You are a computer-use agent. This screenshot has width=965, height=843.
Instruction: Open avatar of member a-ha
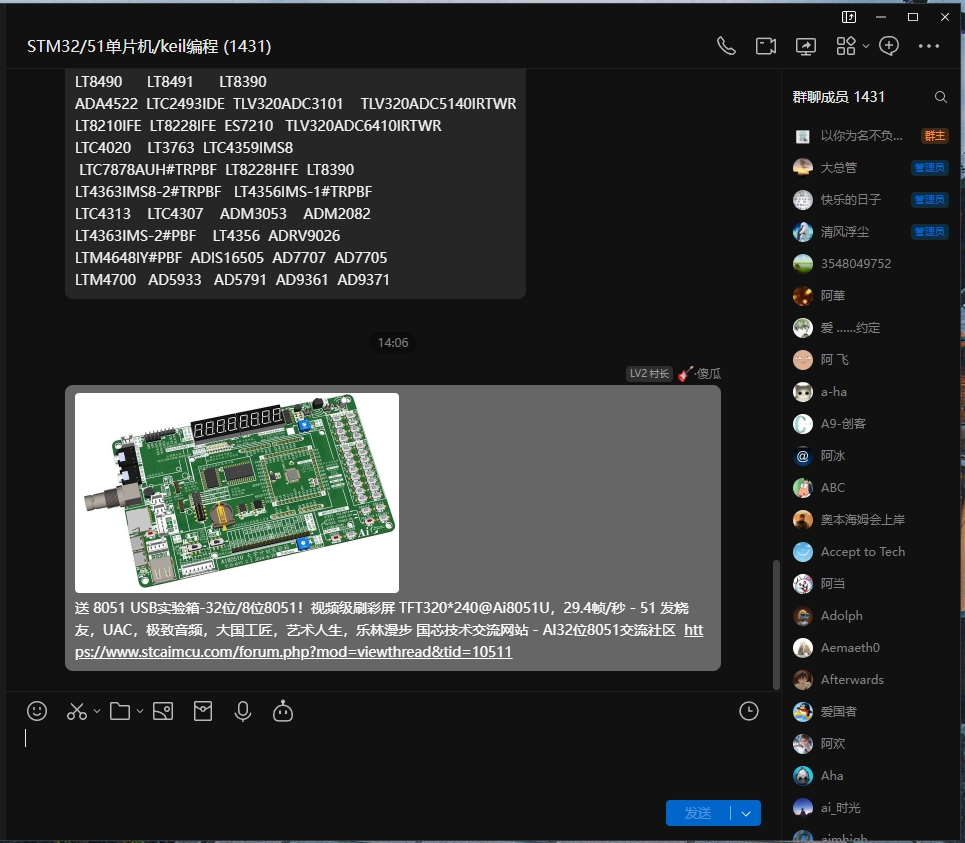pos(803,391)
